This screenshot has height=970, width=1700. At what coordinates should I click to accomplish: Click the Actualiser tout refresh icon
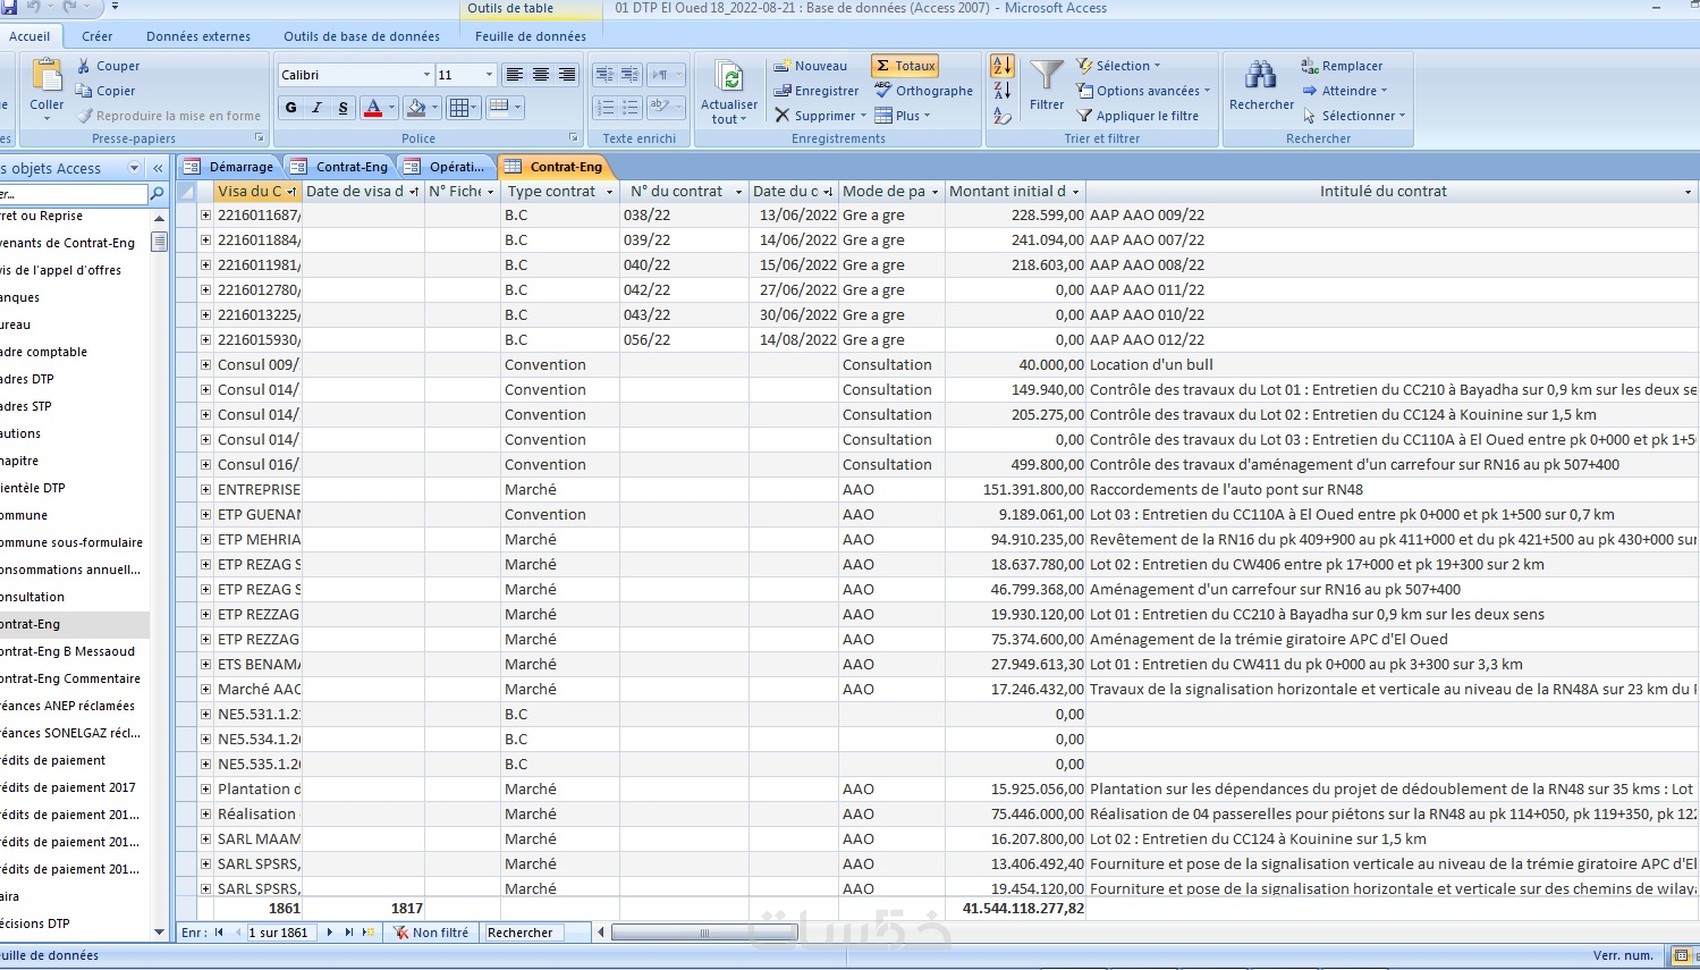click(x=731, y=77)
